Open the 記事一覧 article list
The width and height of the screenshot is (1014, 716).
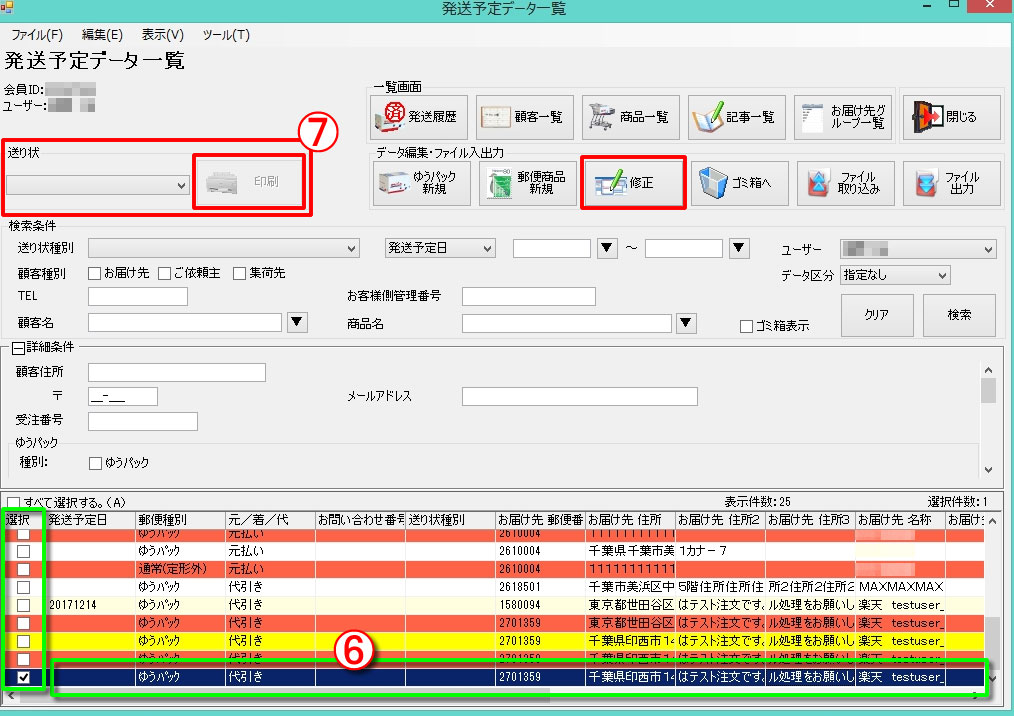pyautogui.click(x=738, y=117)
